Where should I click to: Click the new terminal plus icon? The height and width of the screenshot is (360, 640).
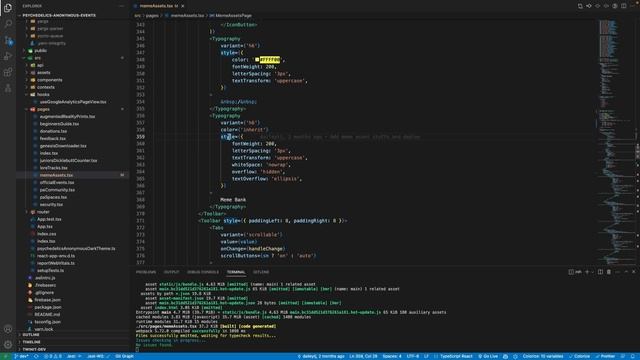coord(587,272)
